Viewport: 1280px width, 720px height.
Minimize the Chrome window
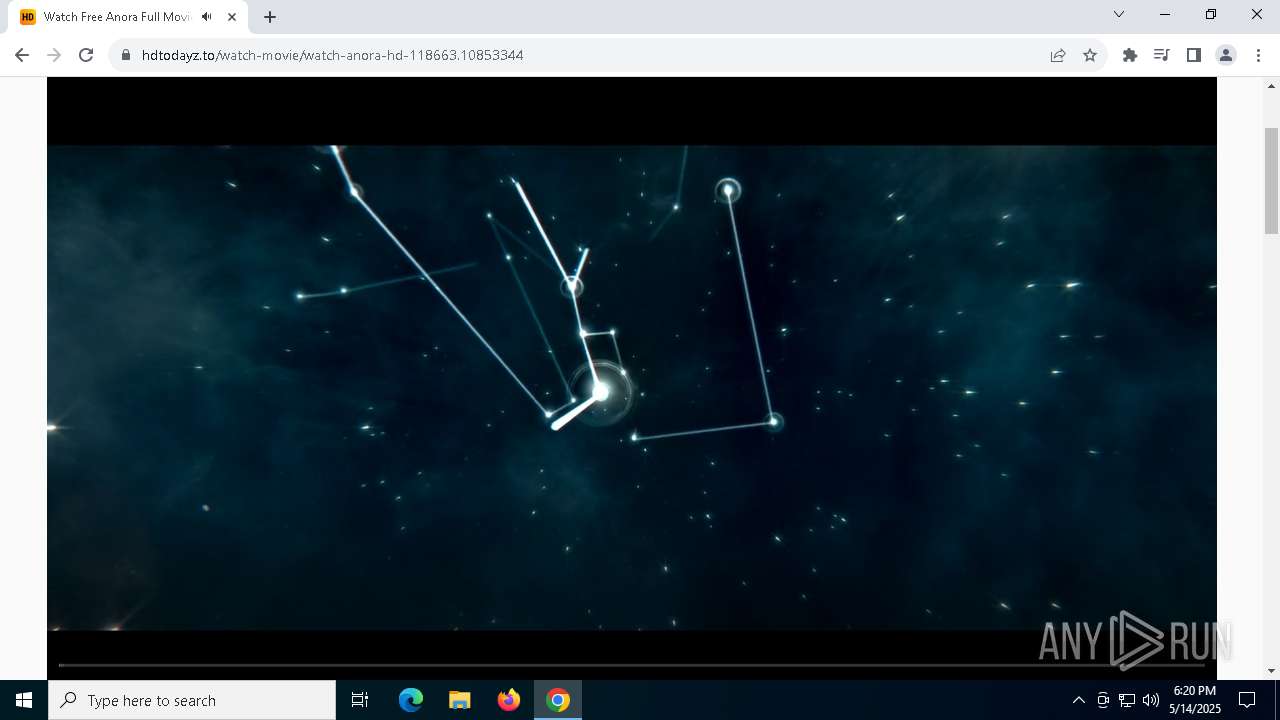[1165, 14]
